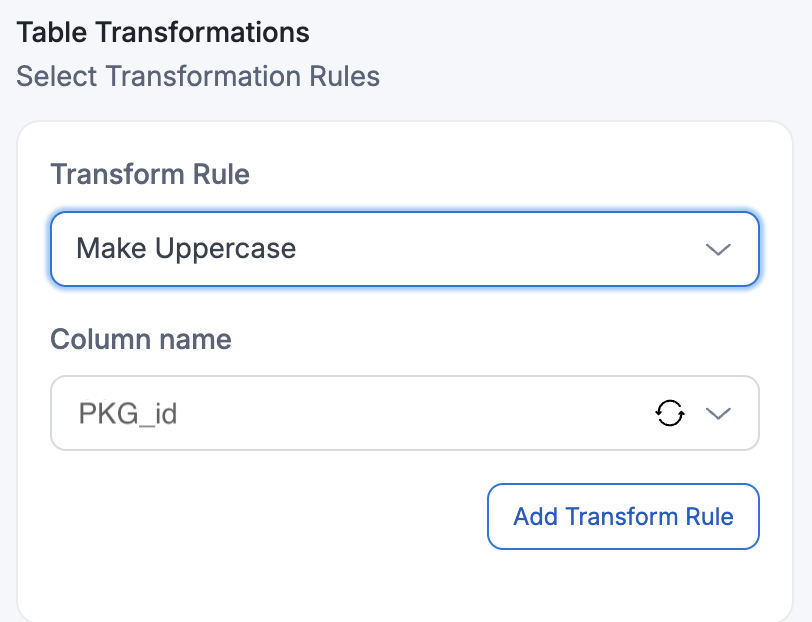Expand the Transform Rule dropdown chevron

coord(718,249)
